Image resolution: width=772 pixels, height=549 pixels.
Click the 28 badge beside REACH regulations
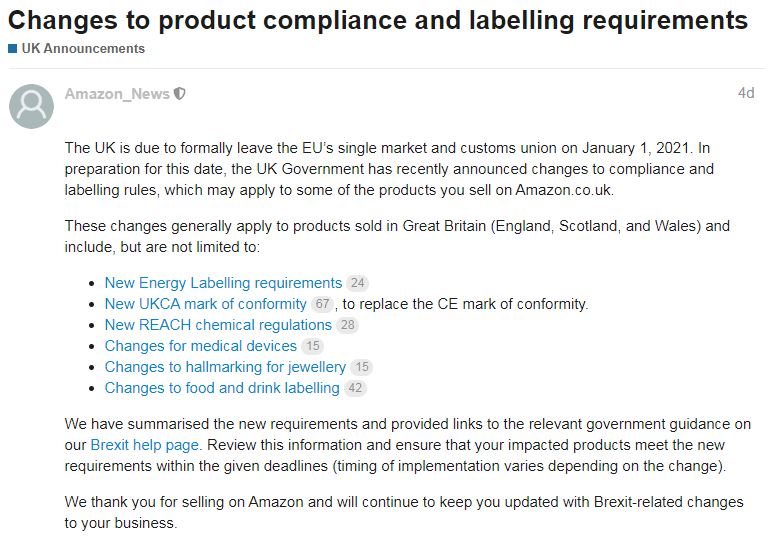[347, 326]
